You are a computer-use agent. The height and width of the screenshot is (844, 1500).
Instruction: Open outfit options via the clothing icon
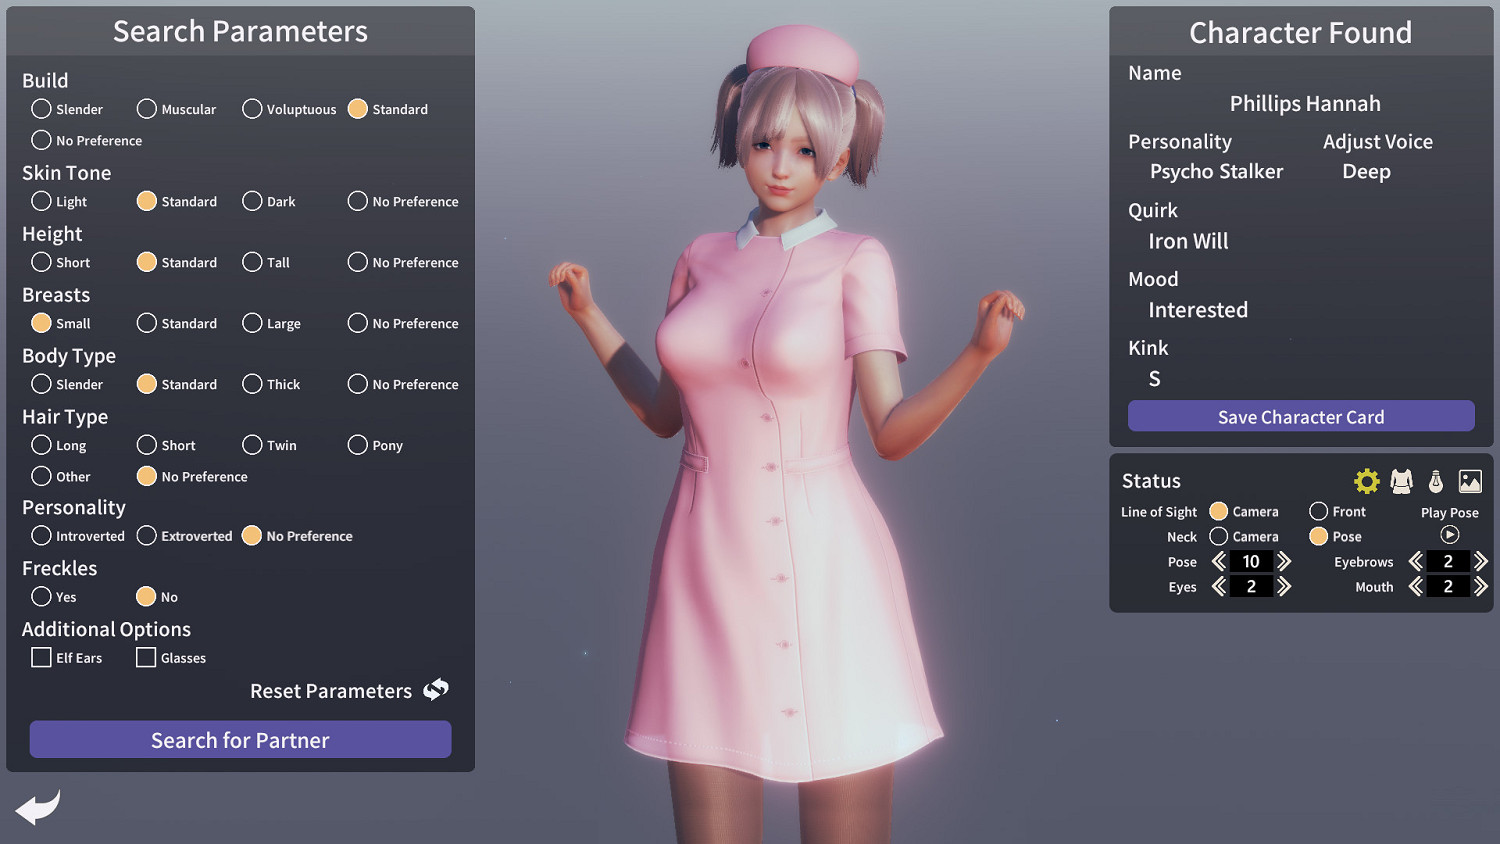pyautogui.click(x=1401, y=480)
